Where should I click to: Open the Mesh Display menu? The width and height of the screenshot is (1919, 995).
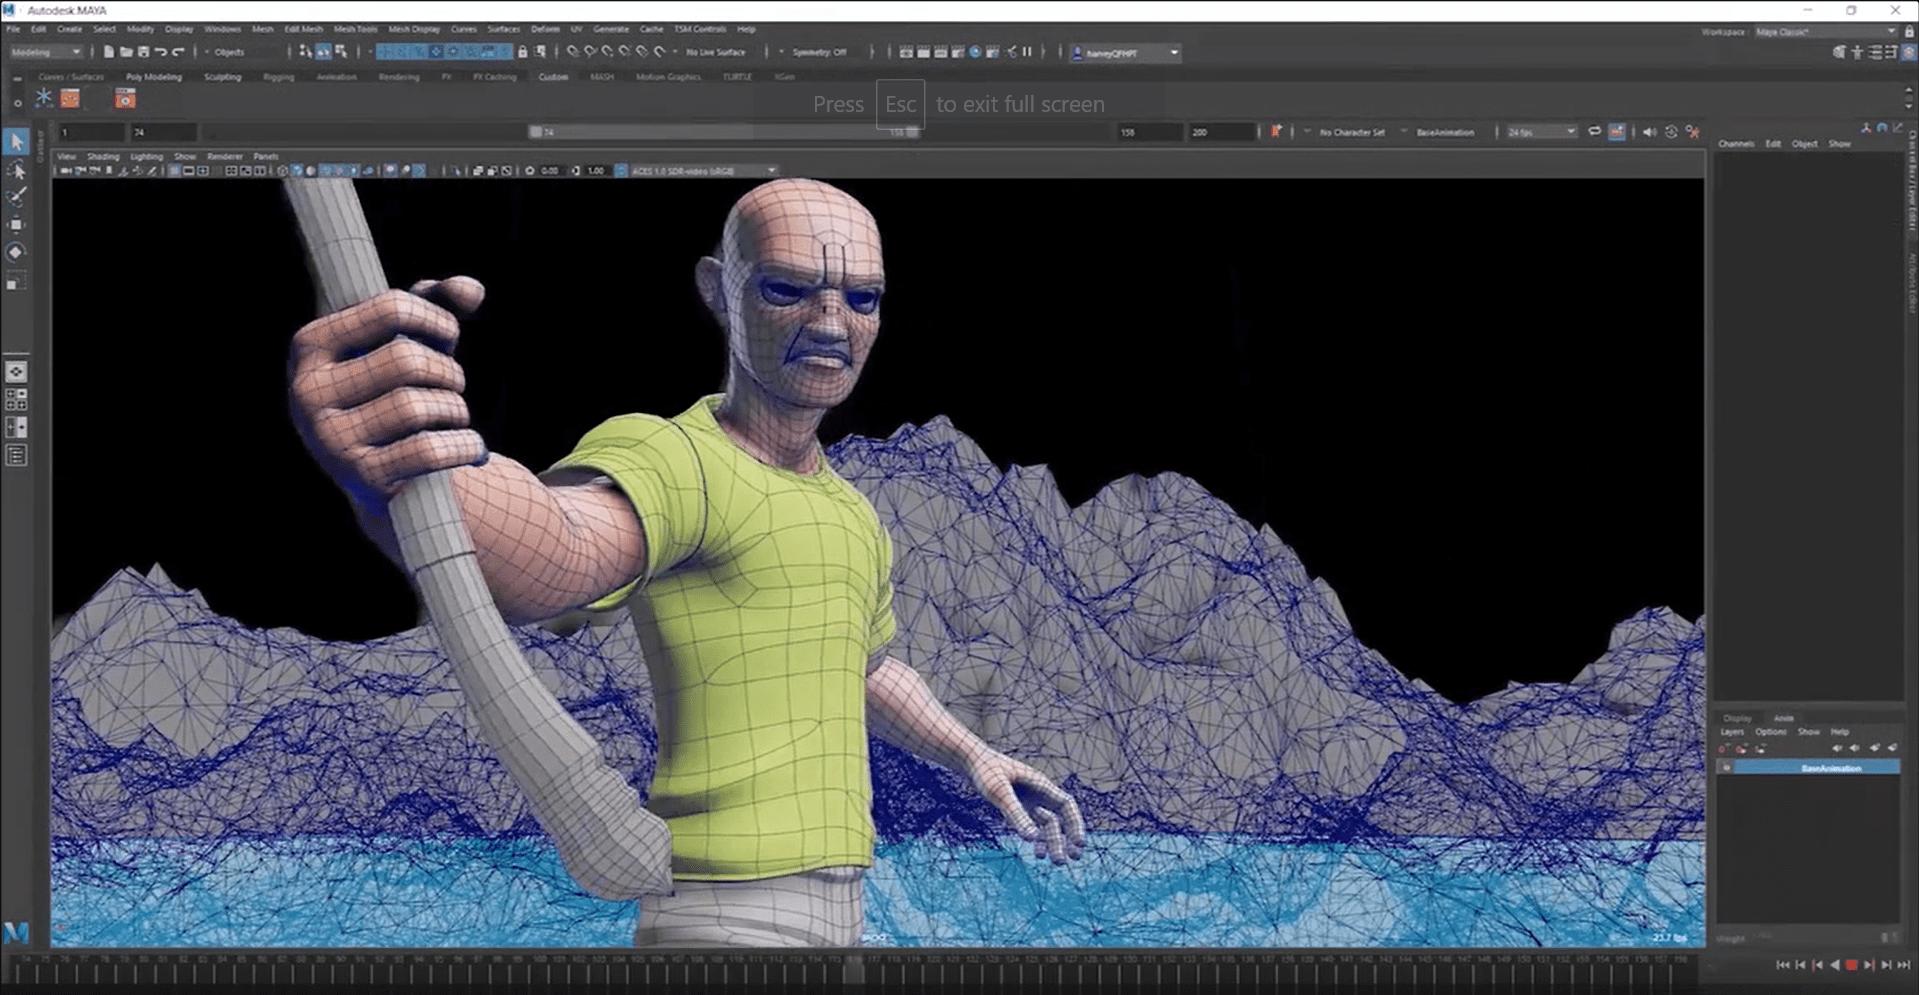413,29
